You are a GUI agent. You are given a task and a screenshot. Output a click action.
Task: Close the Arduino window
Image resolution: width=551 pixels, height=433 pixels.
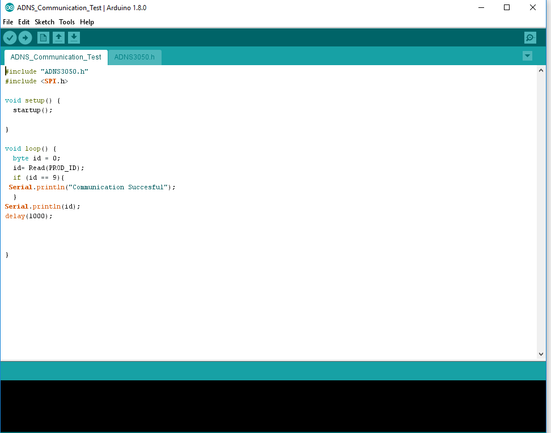[x=533, y=7]
